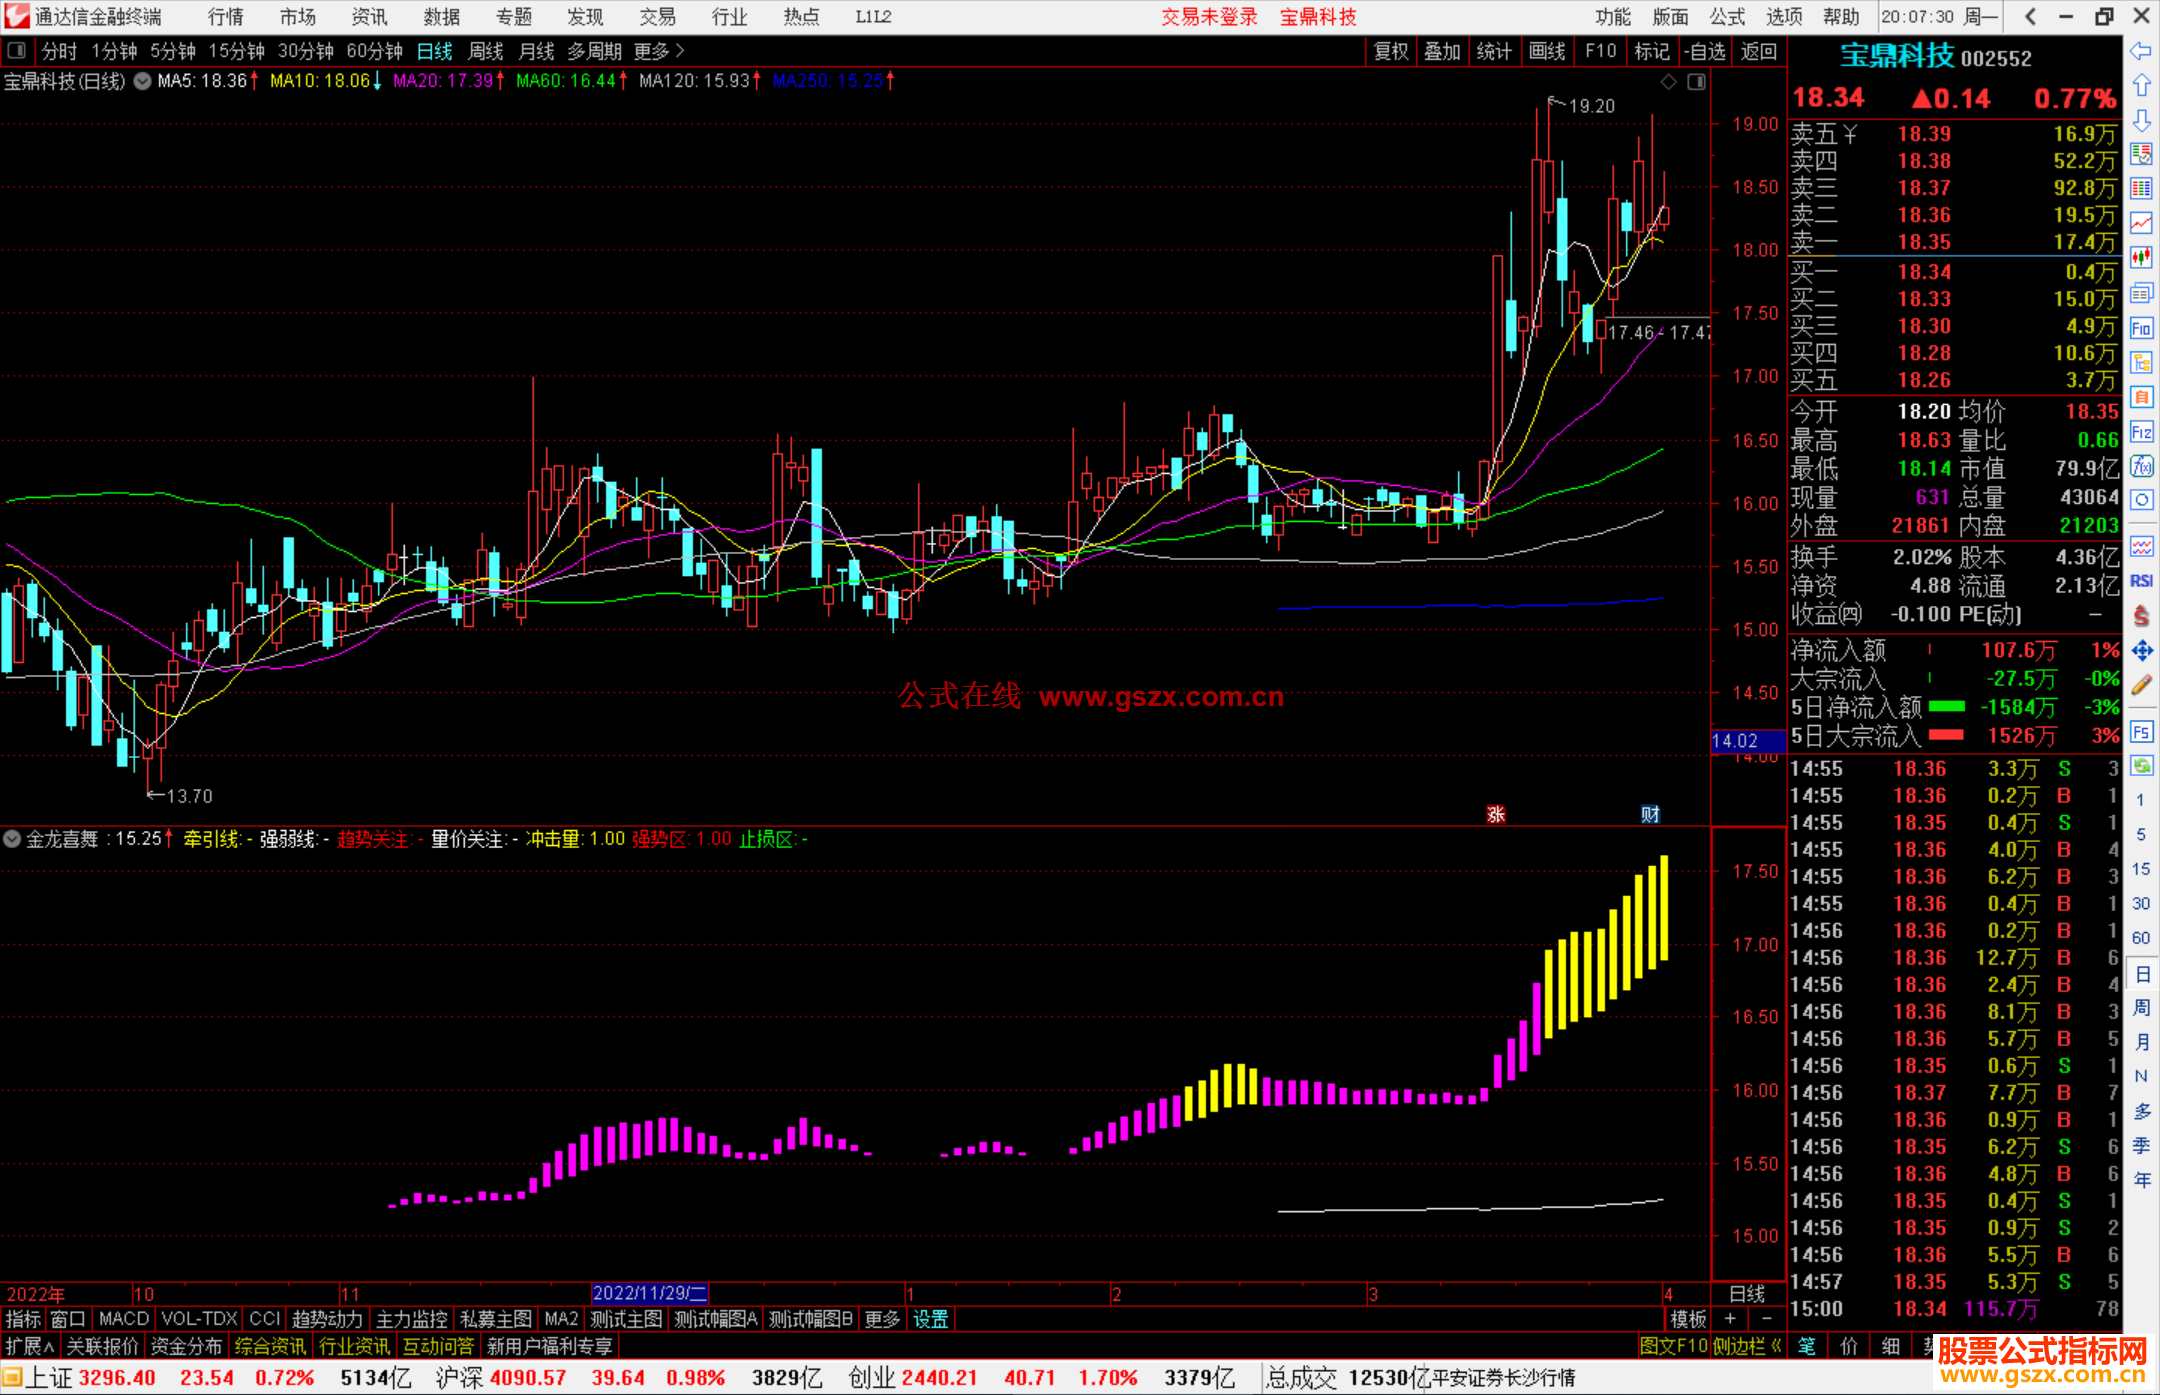The width and height of the screenshot is (2160, 1395).
Task: Expand 更多 timeframe options in period bar
Action: pos(659,51)
